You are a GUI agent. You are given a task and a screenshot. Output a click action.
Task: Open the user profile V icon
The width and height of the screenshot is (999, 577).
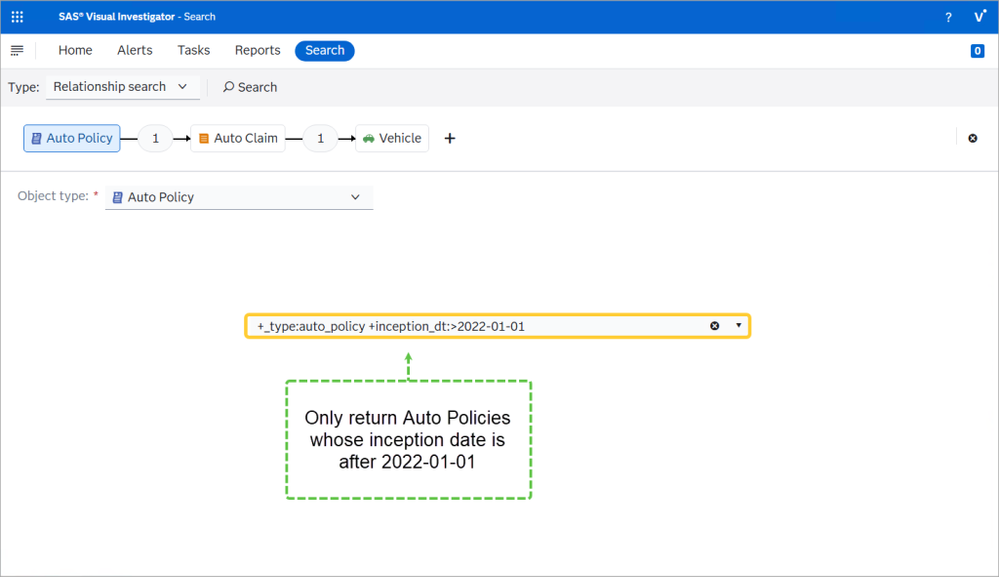[980, 17]
